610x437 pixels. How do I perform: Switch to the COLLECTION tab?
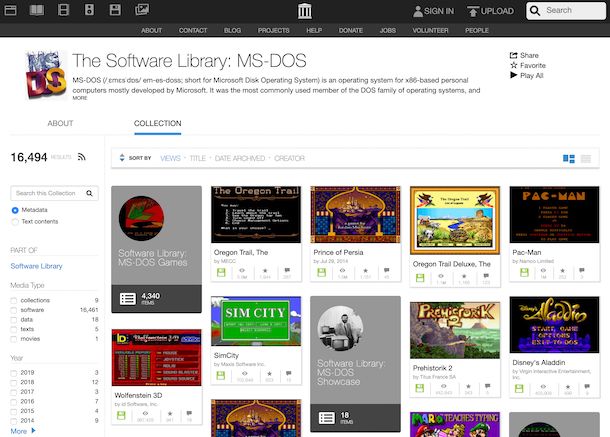click(158, 123)
